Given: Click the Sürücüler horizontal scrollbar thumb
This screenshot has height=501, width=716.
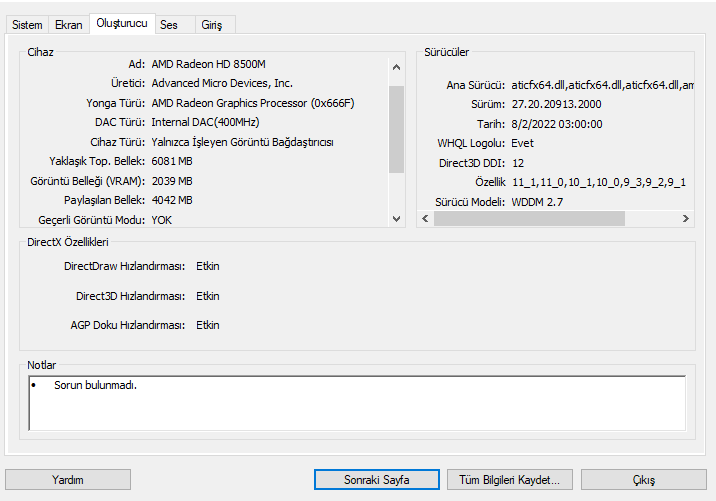Looking at the screenshot, I should pyautogui.click(x=529, y=218).
